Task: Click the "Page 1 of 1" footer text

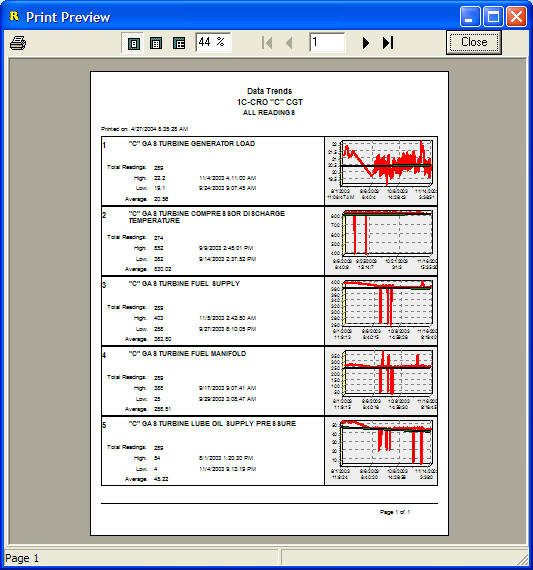Action: [395, 512]
